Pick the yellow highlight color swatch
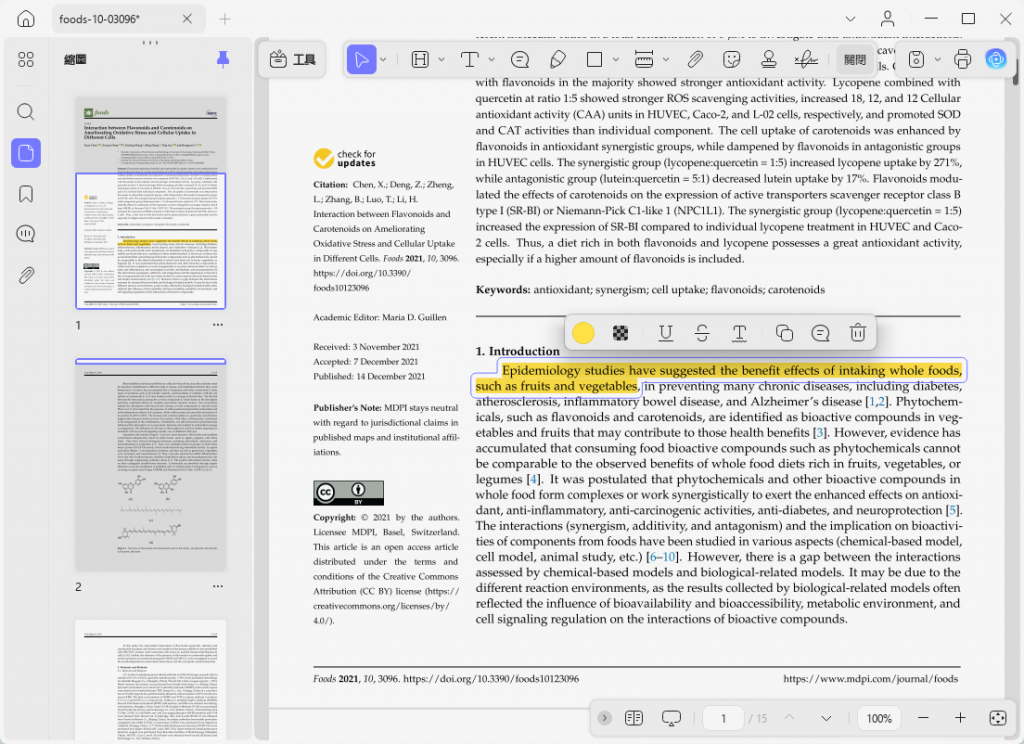 click(x=583, y=332)
